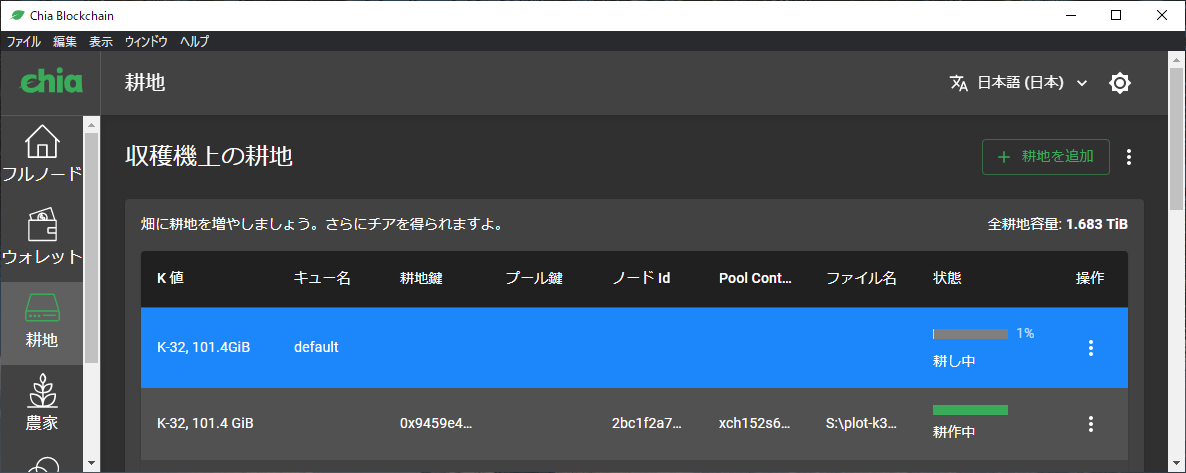Viewport: 1186px width, 473px height.
Task: Click the green 耕作中 progress bar
Action: [970, 409]
